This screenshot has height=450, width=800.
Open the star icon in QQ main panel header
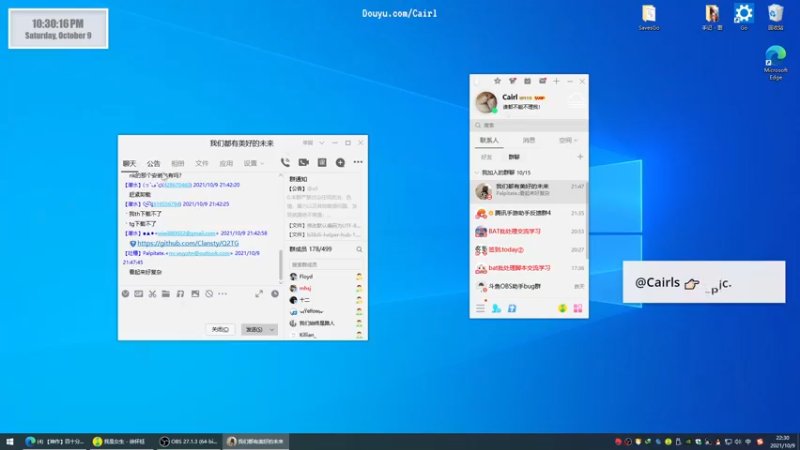(497, 81)
